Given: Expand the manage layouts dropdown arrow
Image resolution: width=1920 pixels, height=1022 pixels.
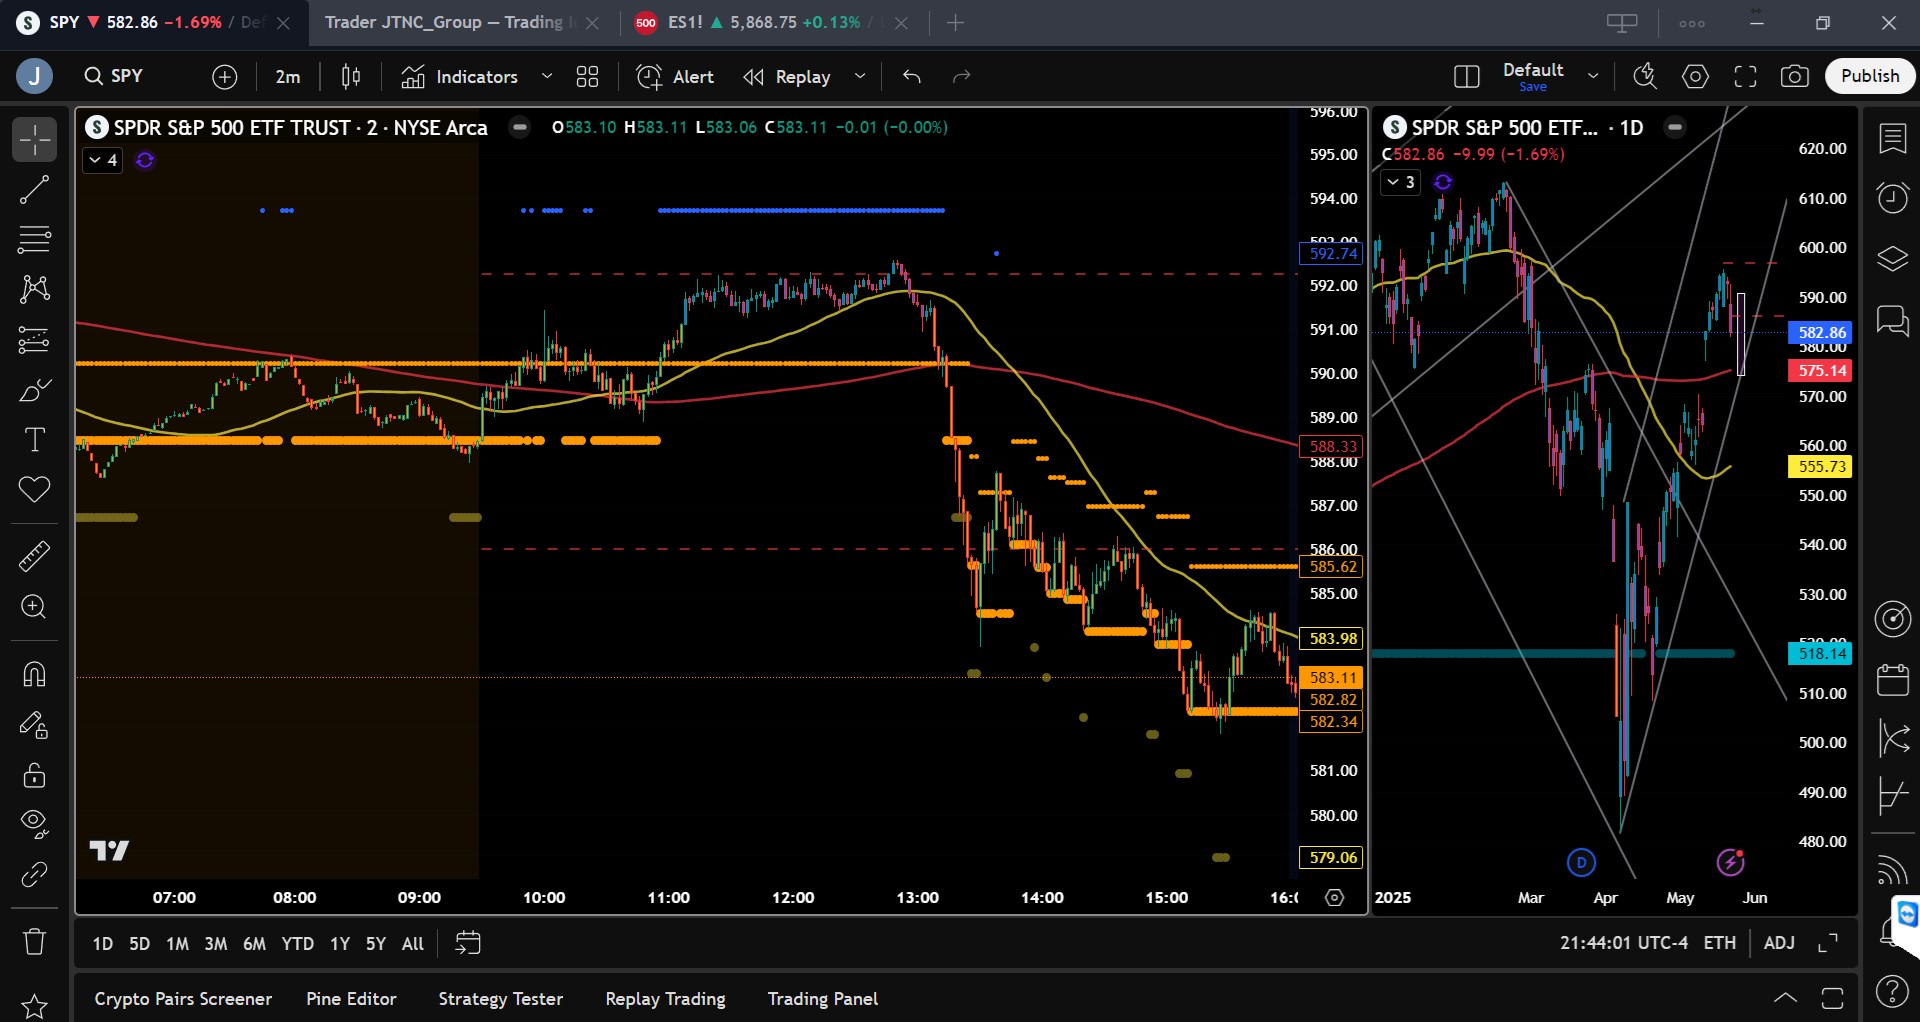Looking at the screenshot, I should pos(1593,76).
